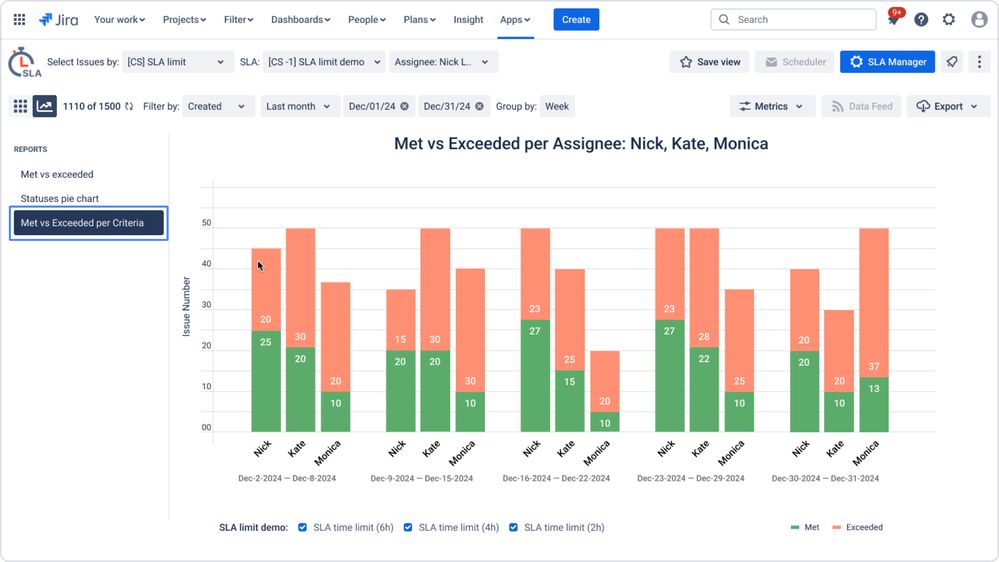Expand the [CS] SLA limit dropdown
This screenshot has height=562, width=999.
(176, 62)
